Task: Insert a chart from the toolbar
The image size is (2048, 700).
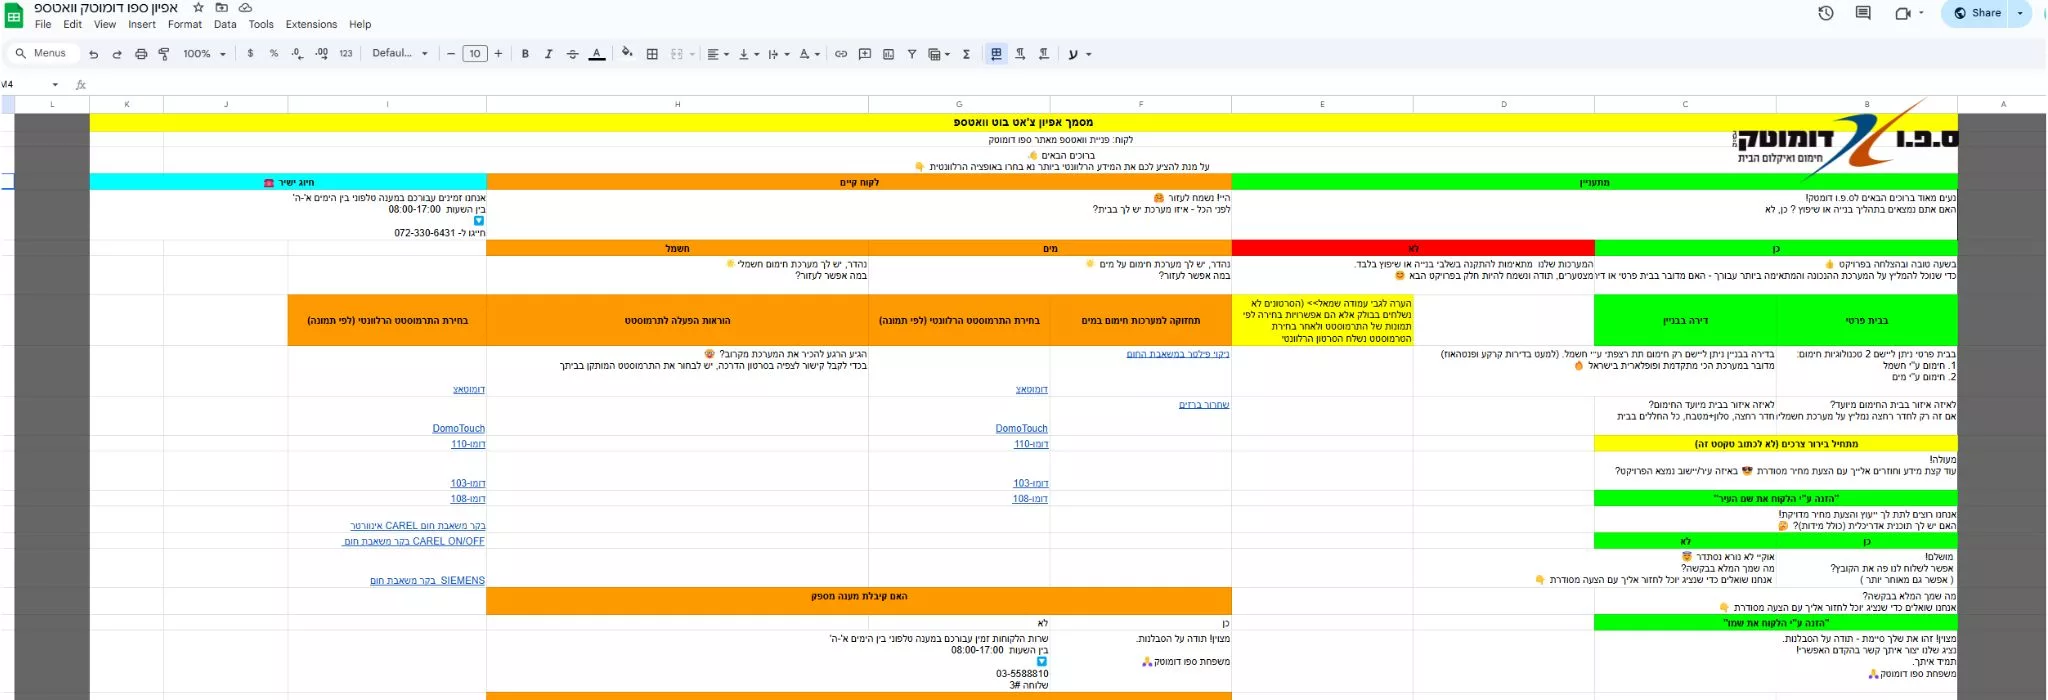Action: [889, 54]
